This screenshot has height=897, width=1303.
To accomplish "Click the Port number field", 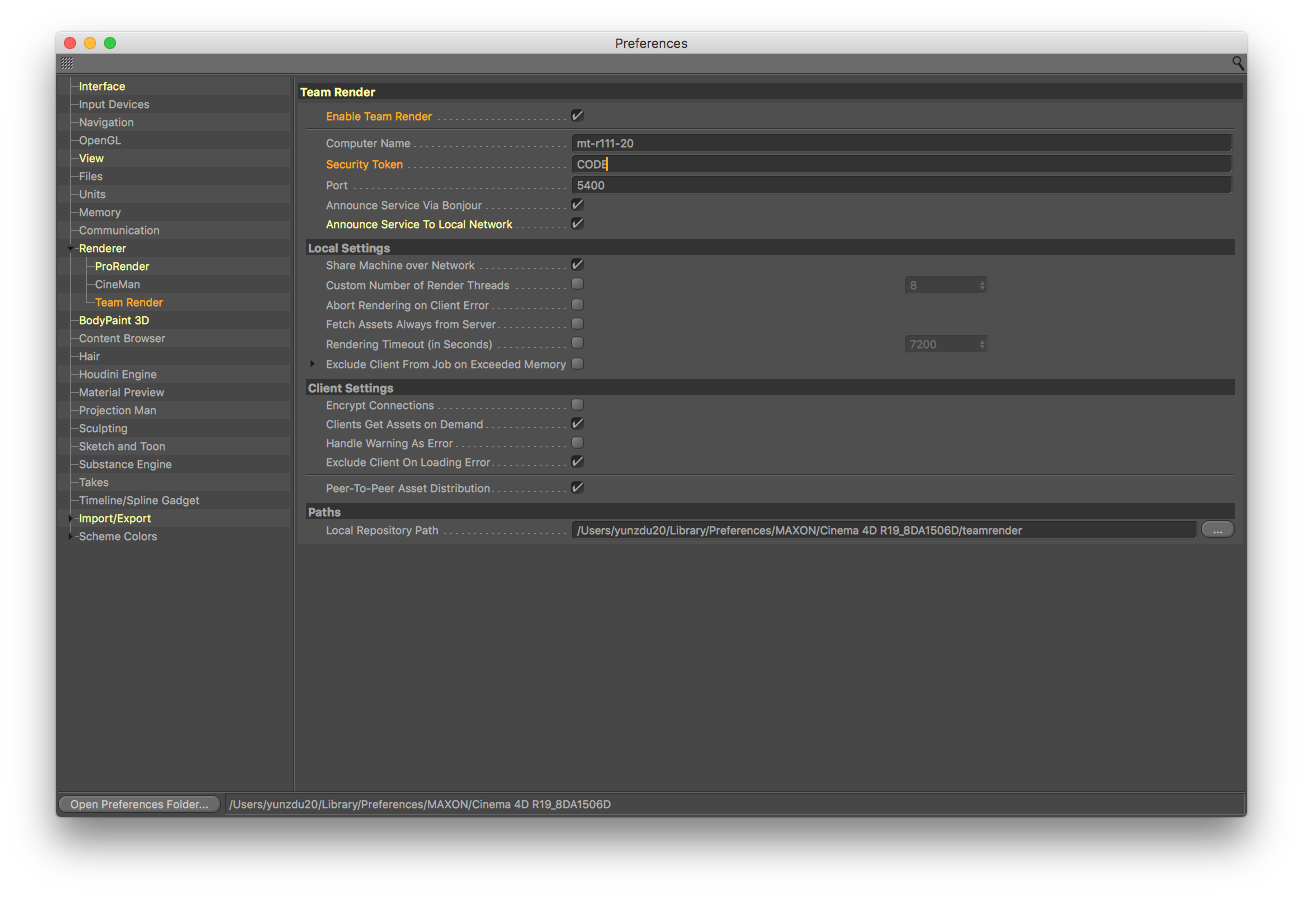I will click(x=901, y=185).
